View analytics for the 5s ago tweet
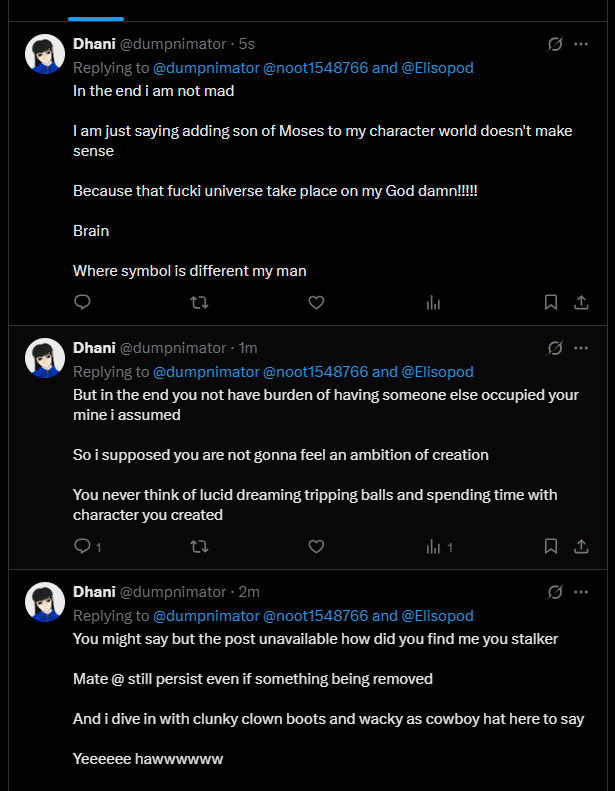615x791 pixels. click(x=433, y=302)
